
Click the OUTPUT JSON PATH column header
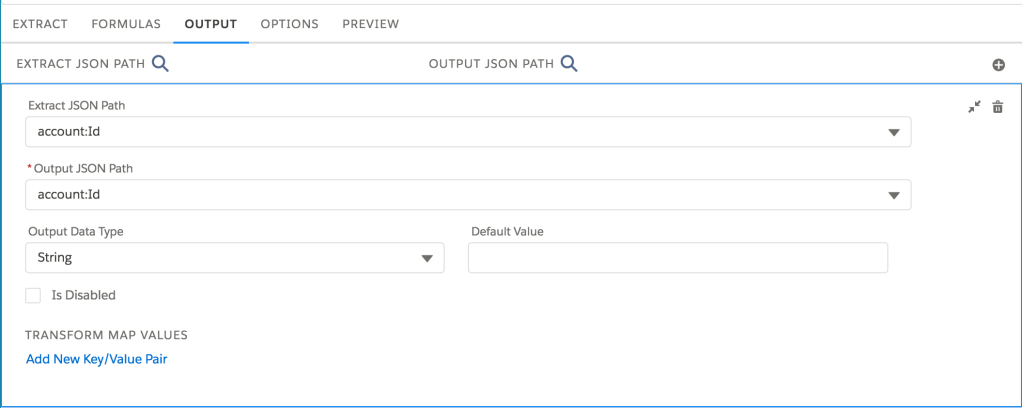pyautogui.click(x=491, y=64)
